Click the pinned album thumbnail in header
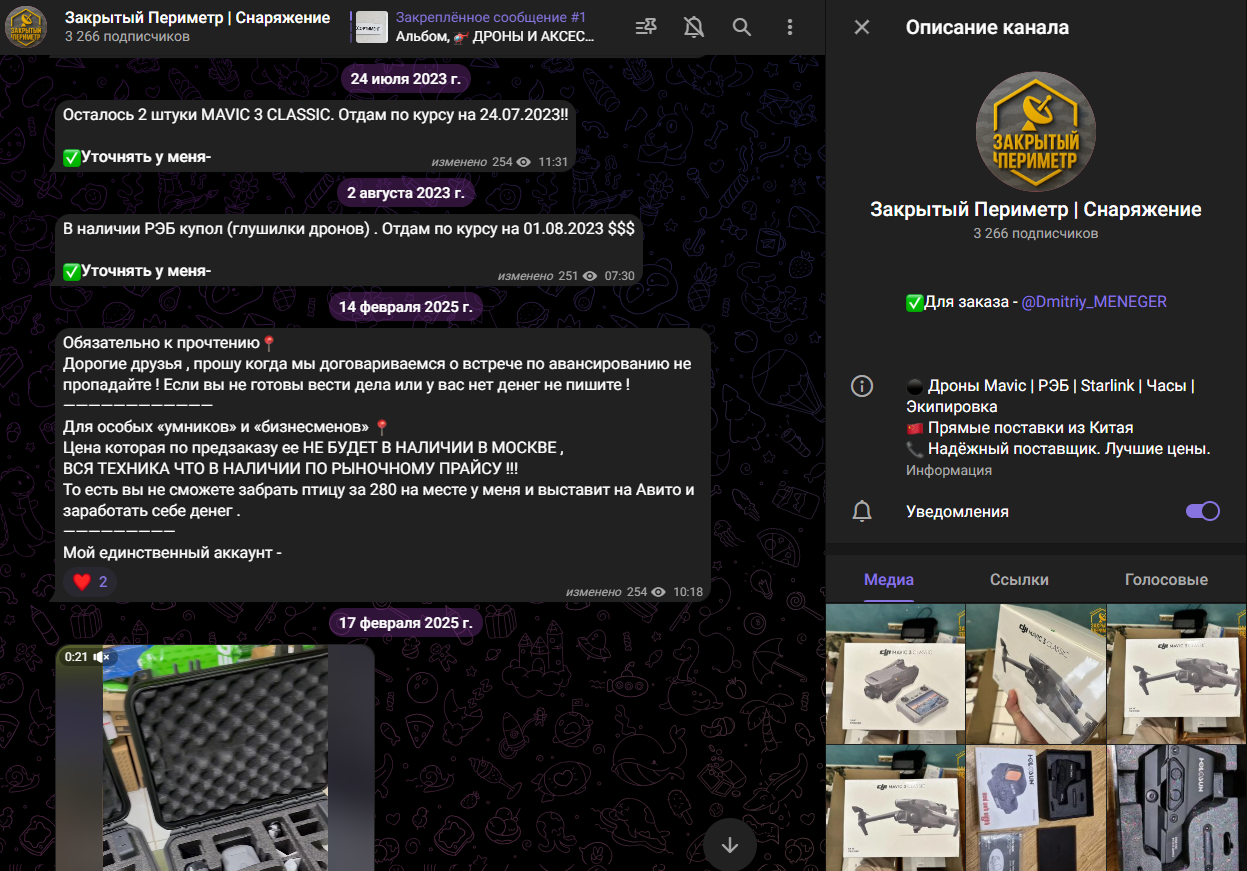The width and height of the screenshot is (1247, 871). 372,27
